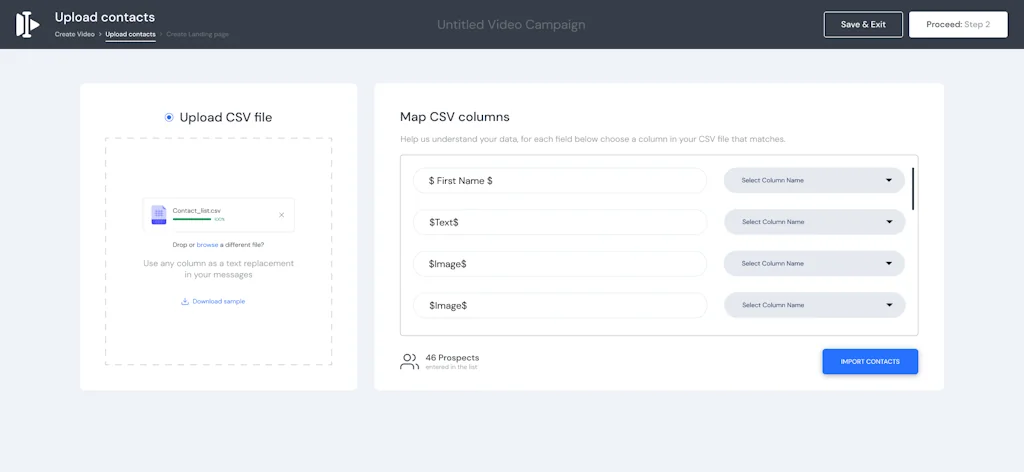This screenshot has height=472, width=1024.
Task: Select the Upload CSV file radio button
Action: coord(169,118)
